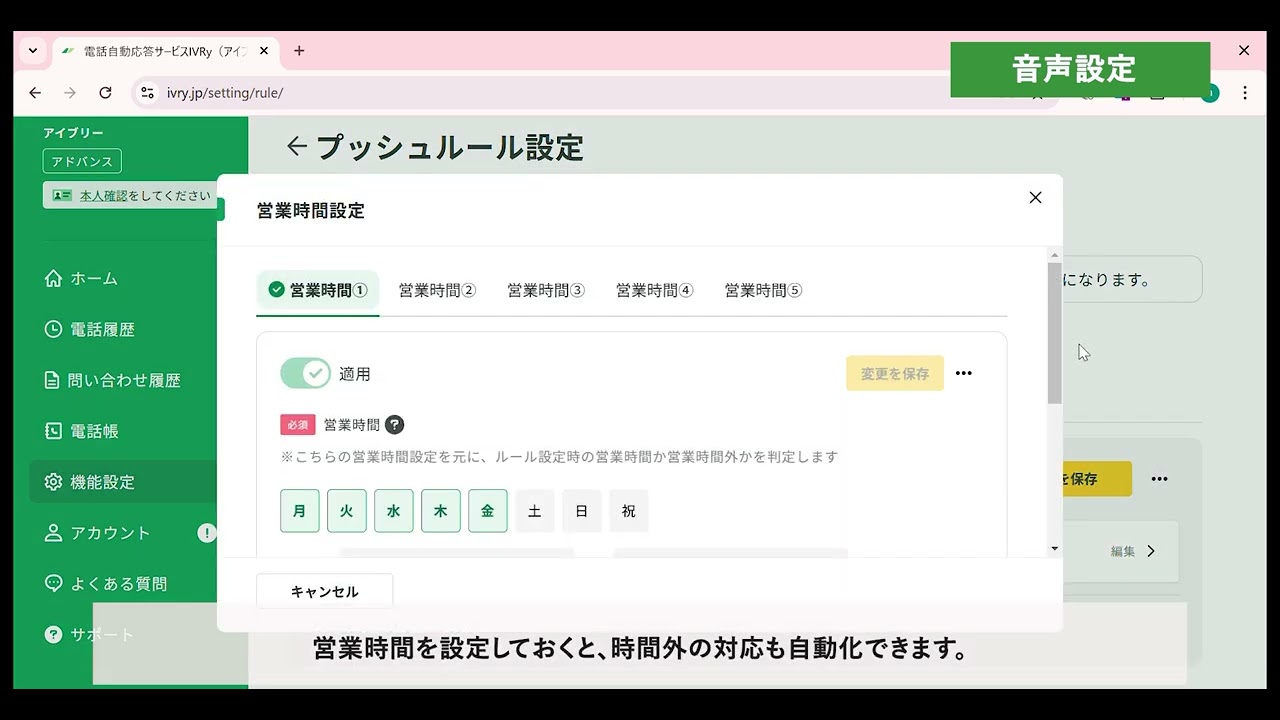Open the dialog's three-dot more options
1280x720 pixels.
964,374
